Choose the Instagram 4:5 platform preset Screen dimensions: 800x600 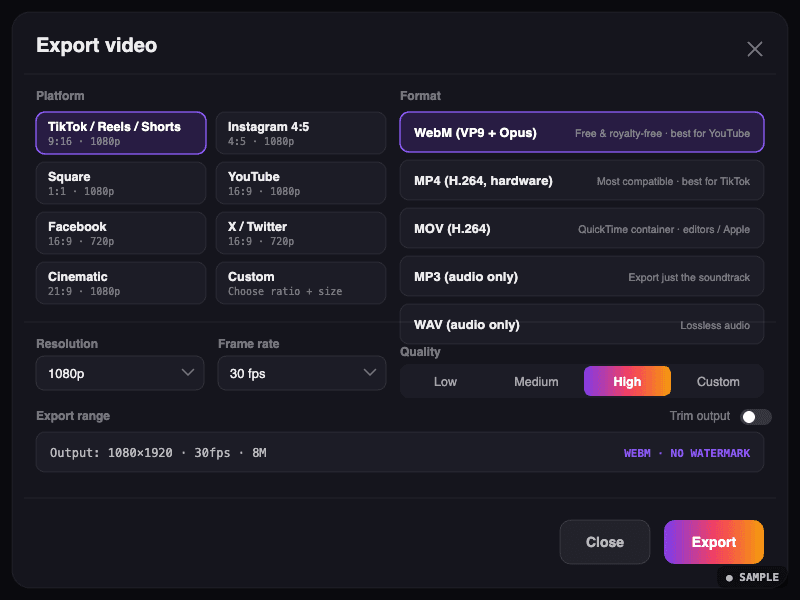301,133
